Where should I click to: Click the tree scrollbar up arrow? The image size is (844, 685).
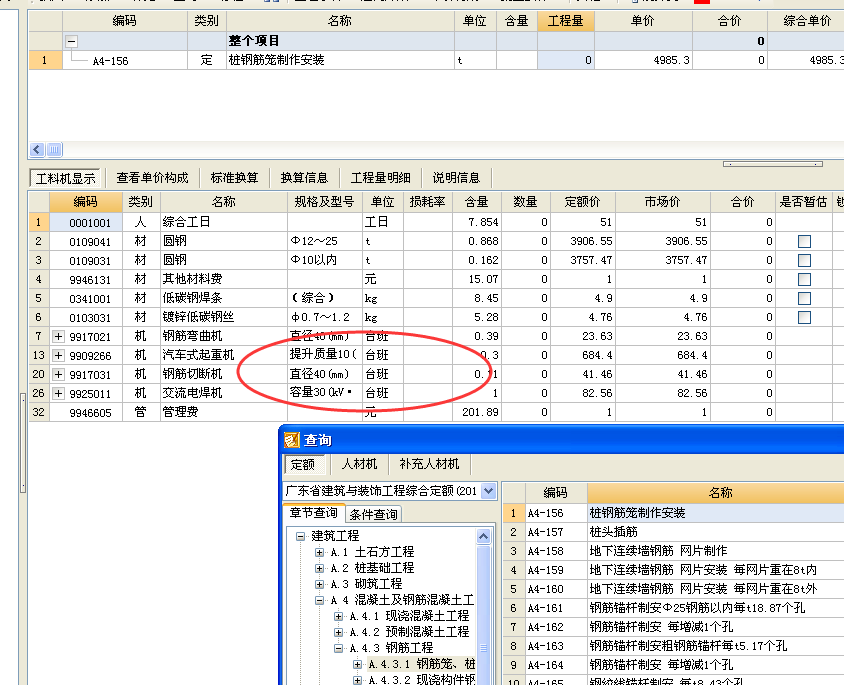[x=483, y=537]
